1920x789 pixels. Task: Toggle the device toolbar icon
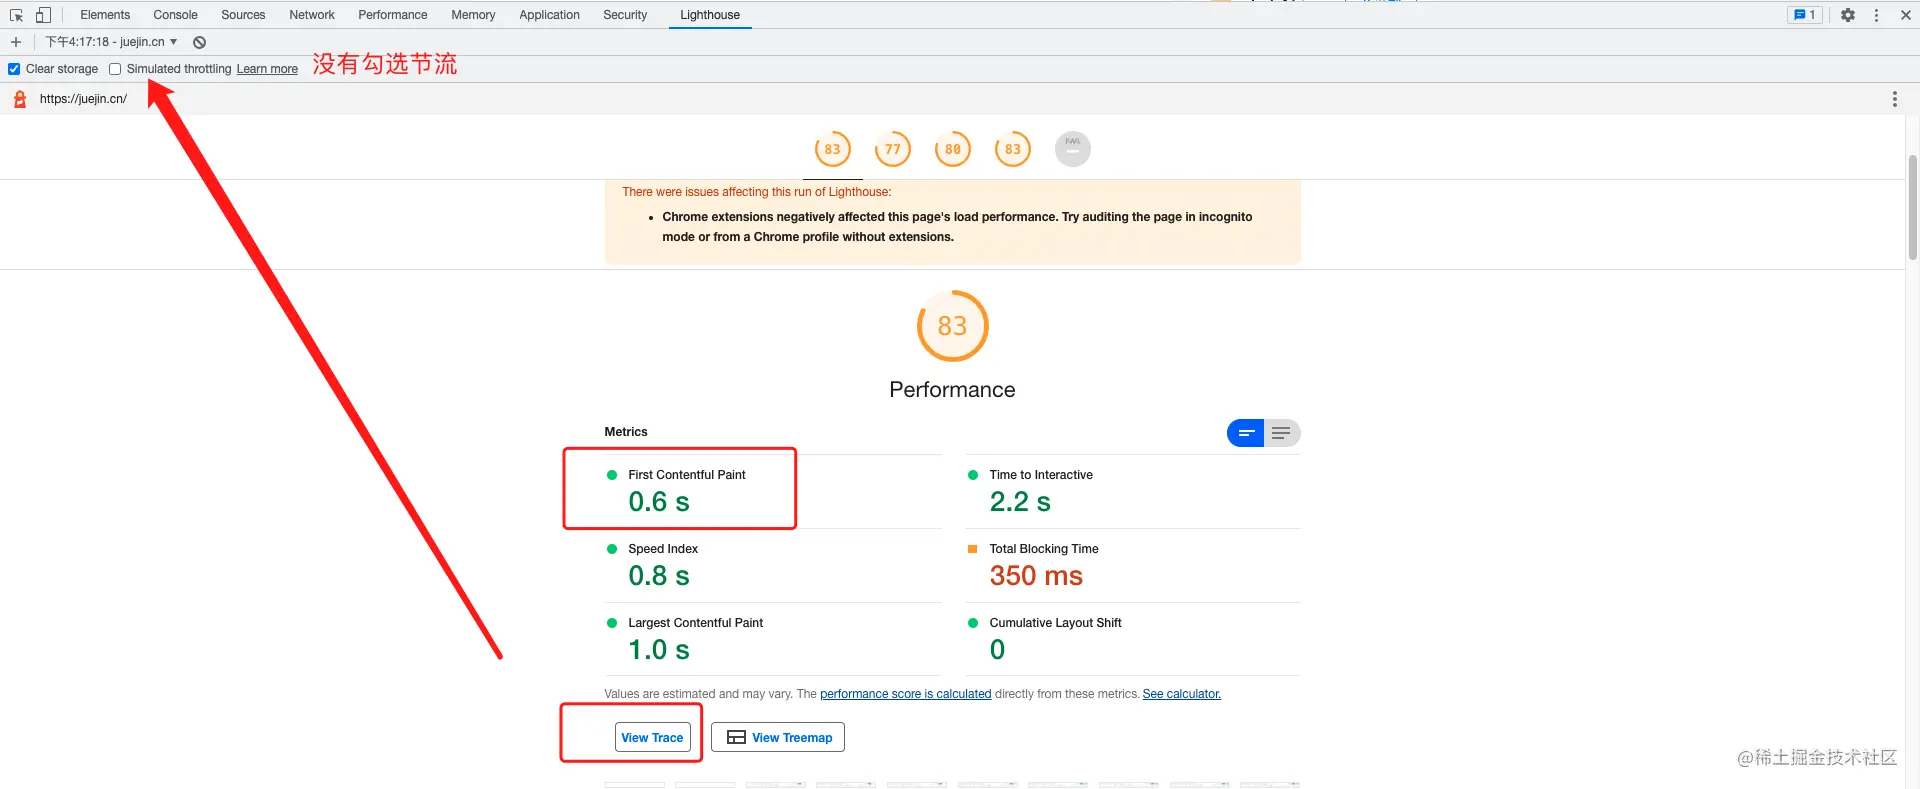43,15
